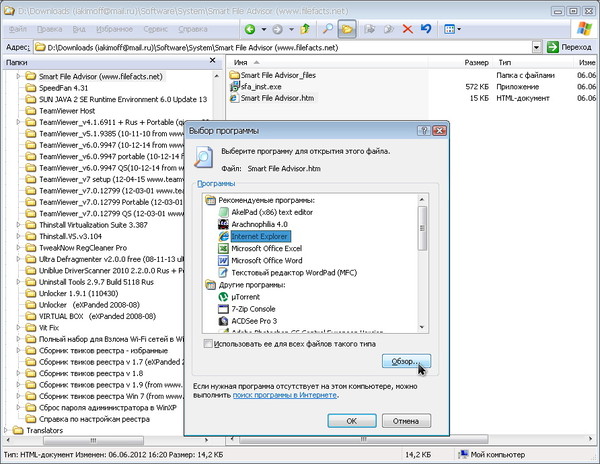The height and width of the screenshot is (464, 600).
Task: Expand the Vit Fix folder node
Action: coord(18,328)
